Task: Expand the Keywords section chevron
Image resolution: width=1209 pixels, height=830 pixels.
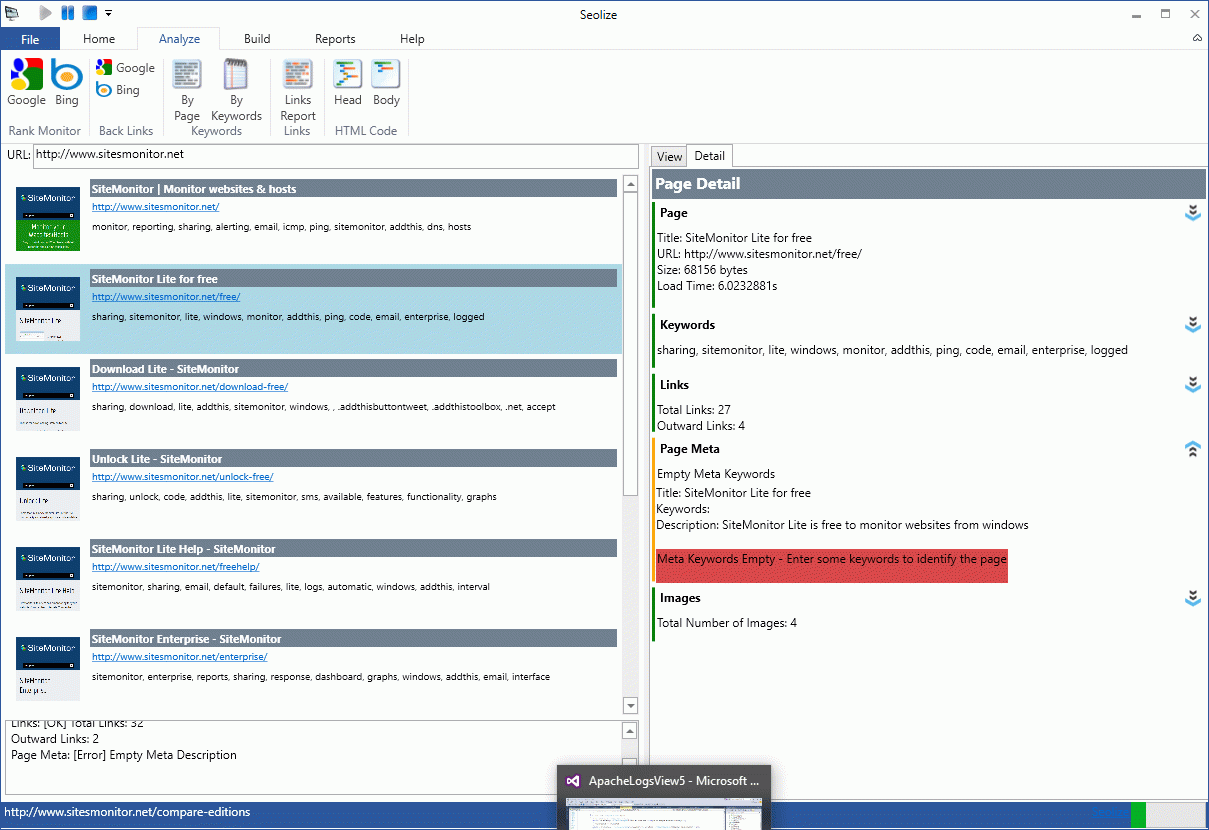Action: [1192, 325]
